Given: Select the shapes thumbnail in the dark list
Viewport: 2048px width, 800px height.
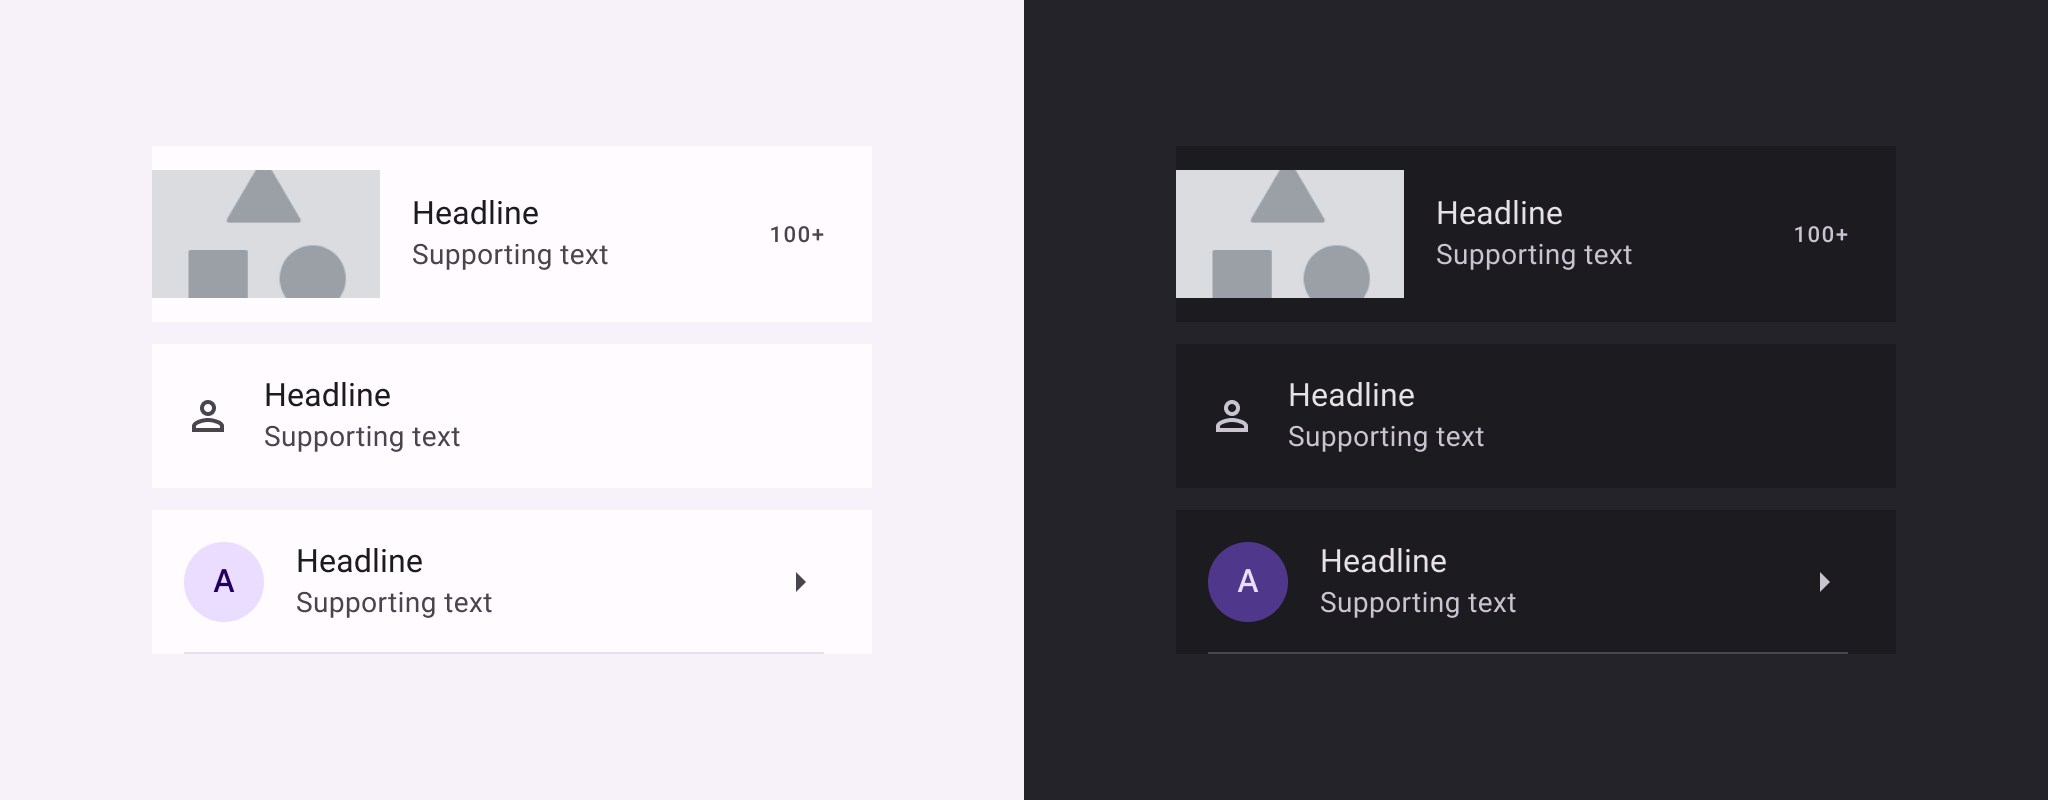Looking at the screenshot, I should [x=1290, y=234].
